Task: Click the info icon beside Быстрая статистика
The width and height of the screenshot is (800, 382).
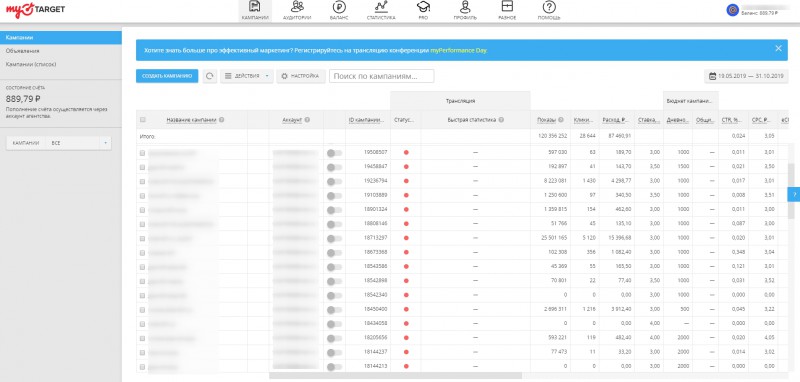Action: 501,120
